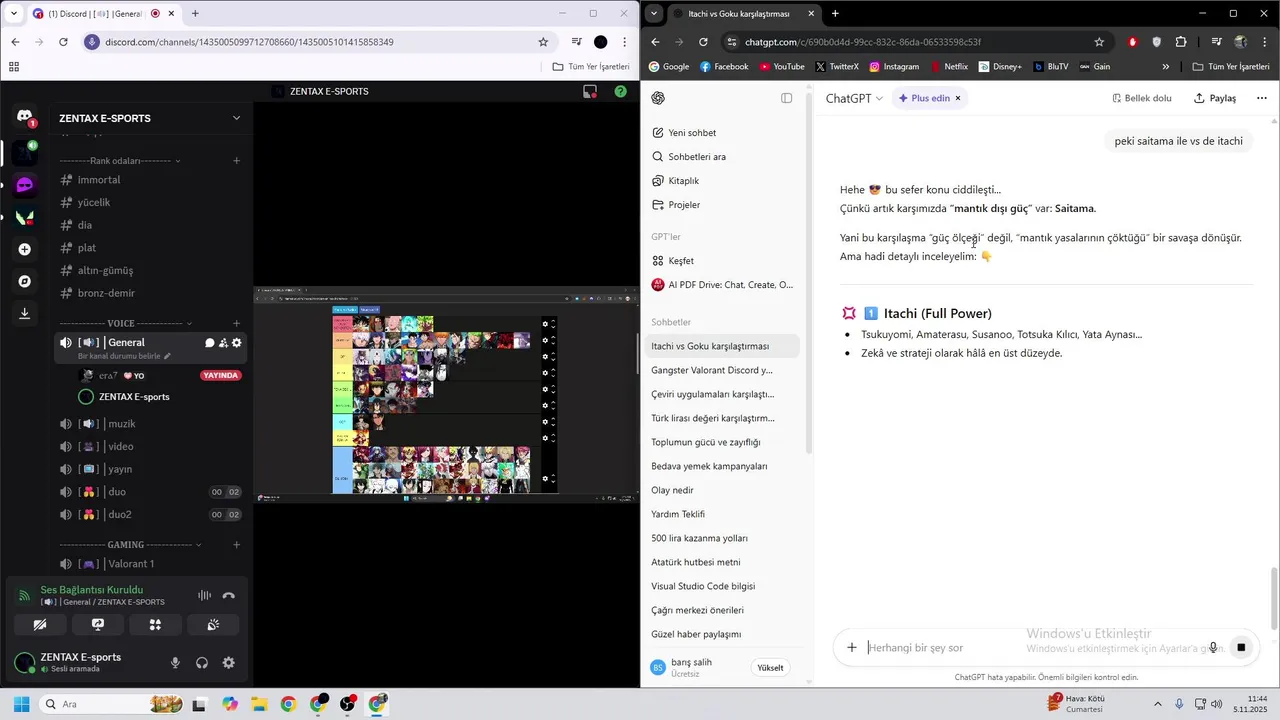This screenshot has width=1280, height=720.
Task: Open Discord user settings gear
Action: pos(229,662)
